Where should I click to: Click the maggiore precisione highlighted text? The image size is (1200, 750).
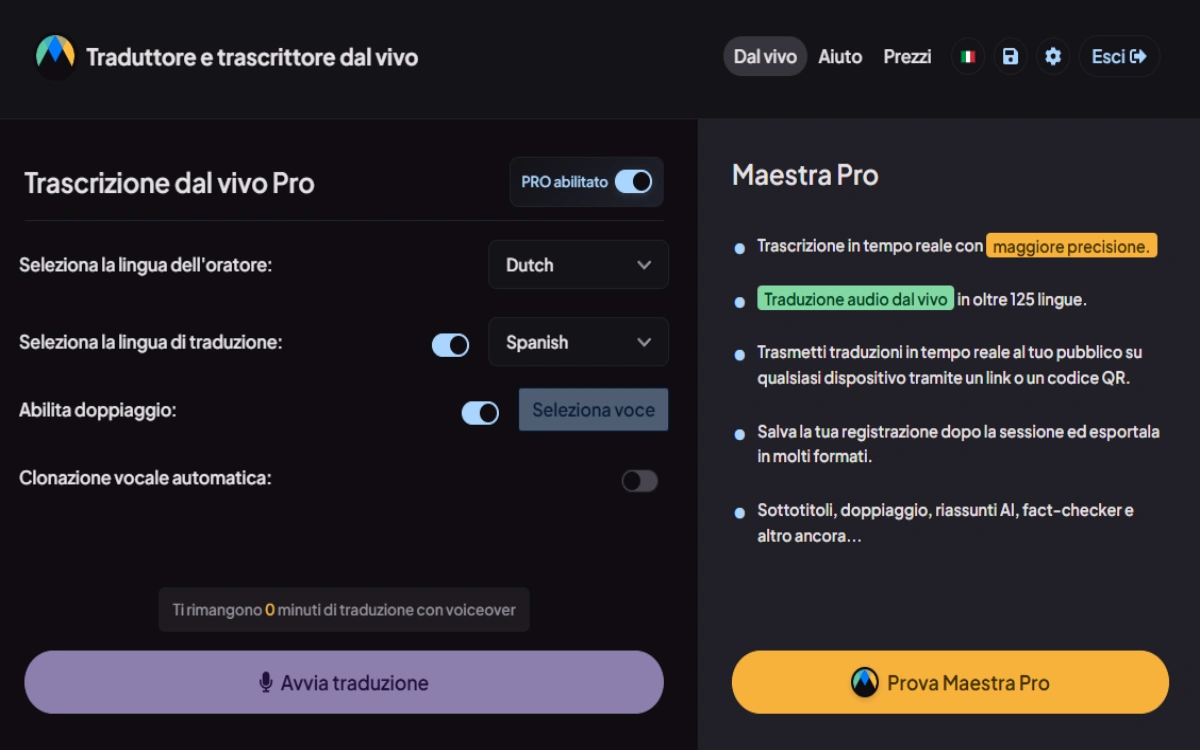pyautogui.click(x=1071, y=246)
